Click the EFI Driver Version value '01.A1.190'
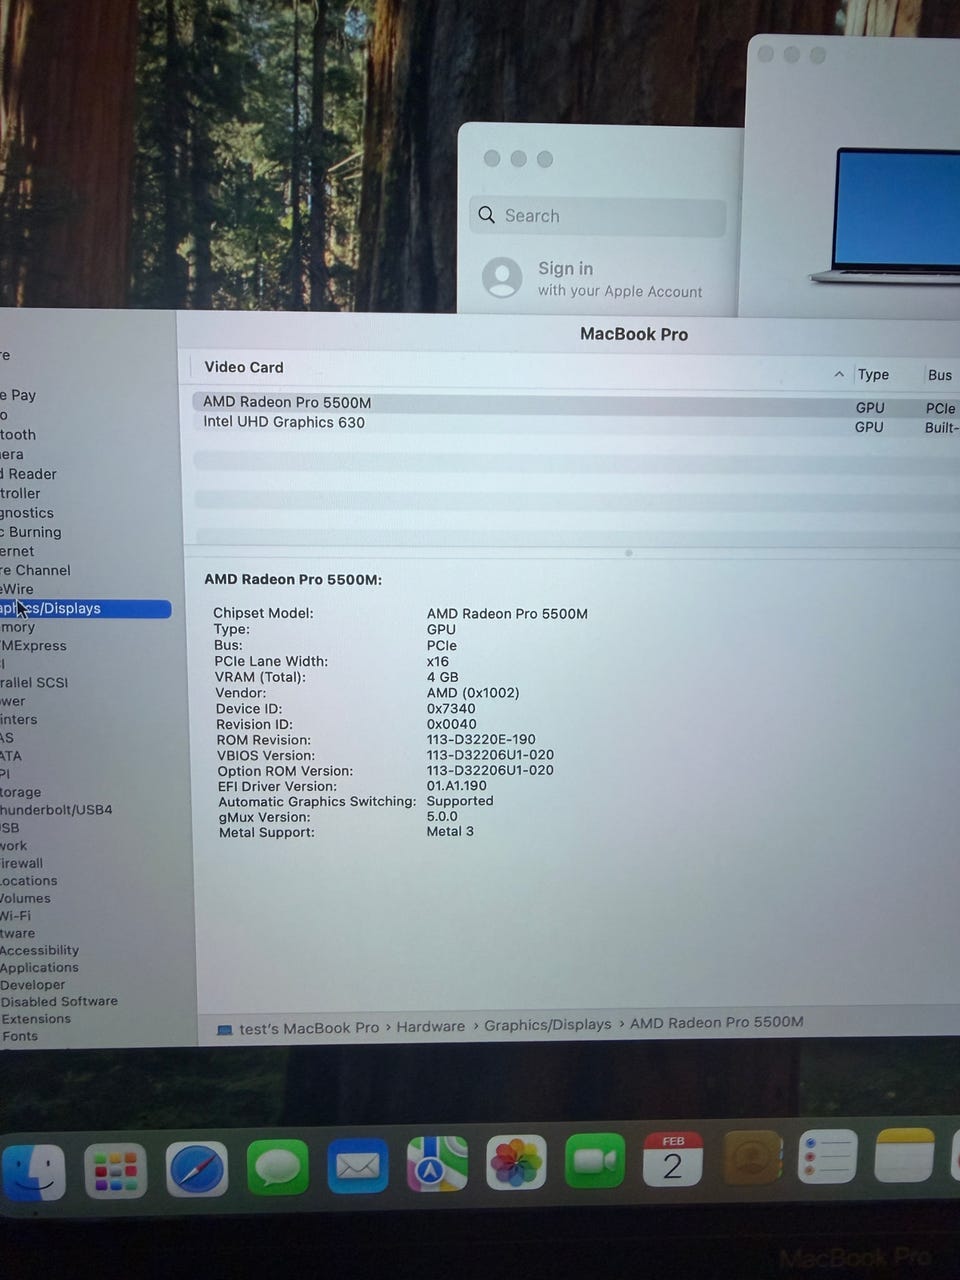 pyautogui.click(x=457, y=786)
